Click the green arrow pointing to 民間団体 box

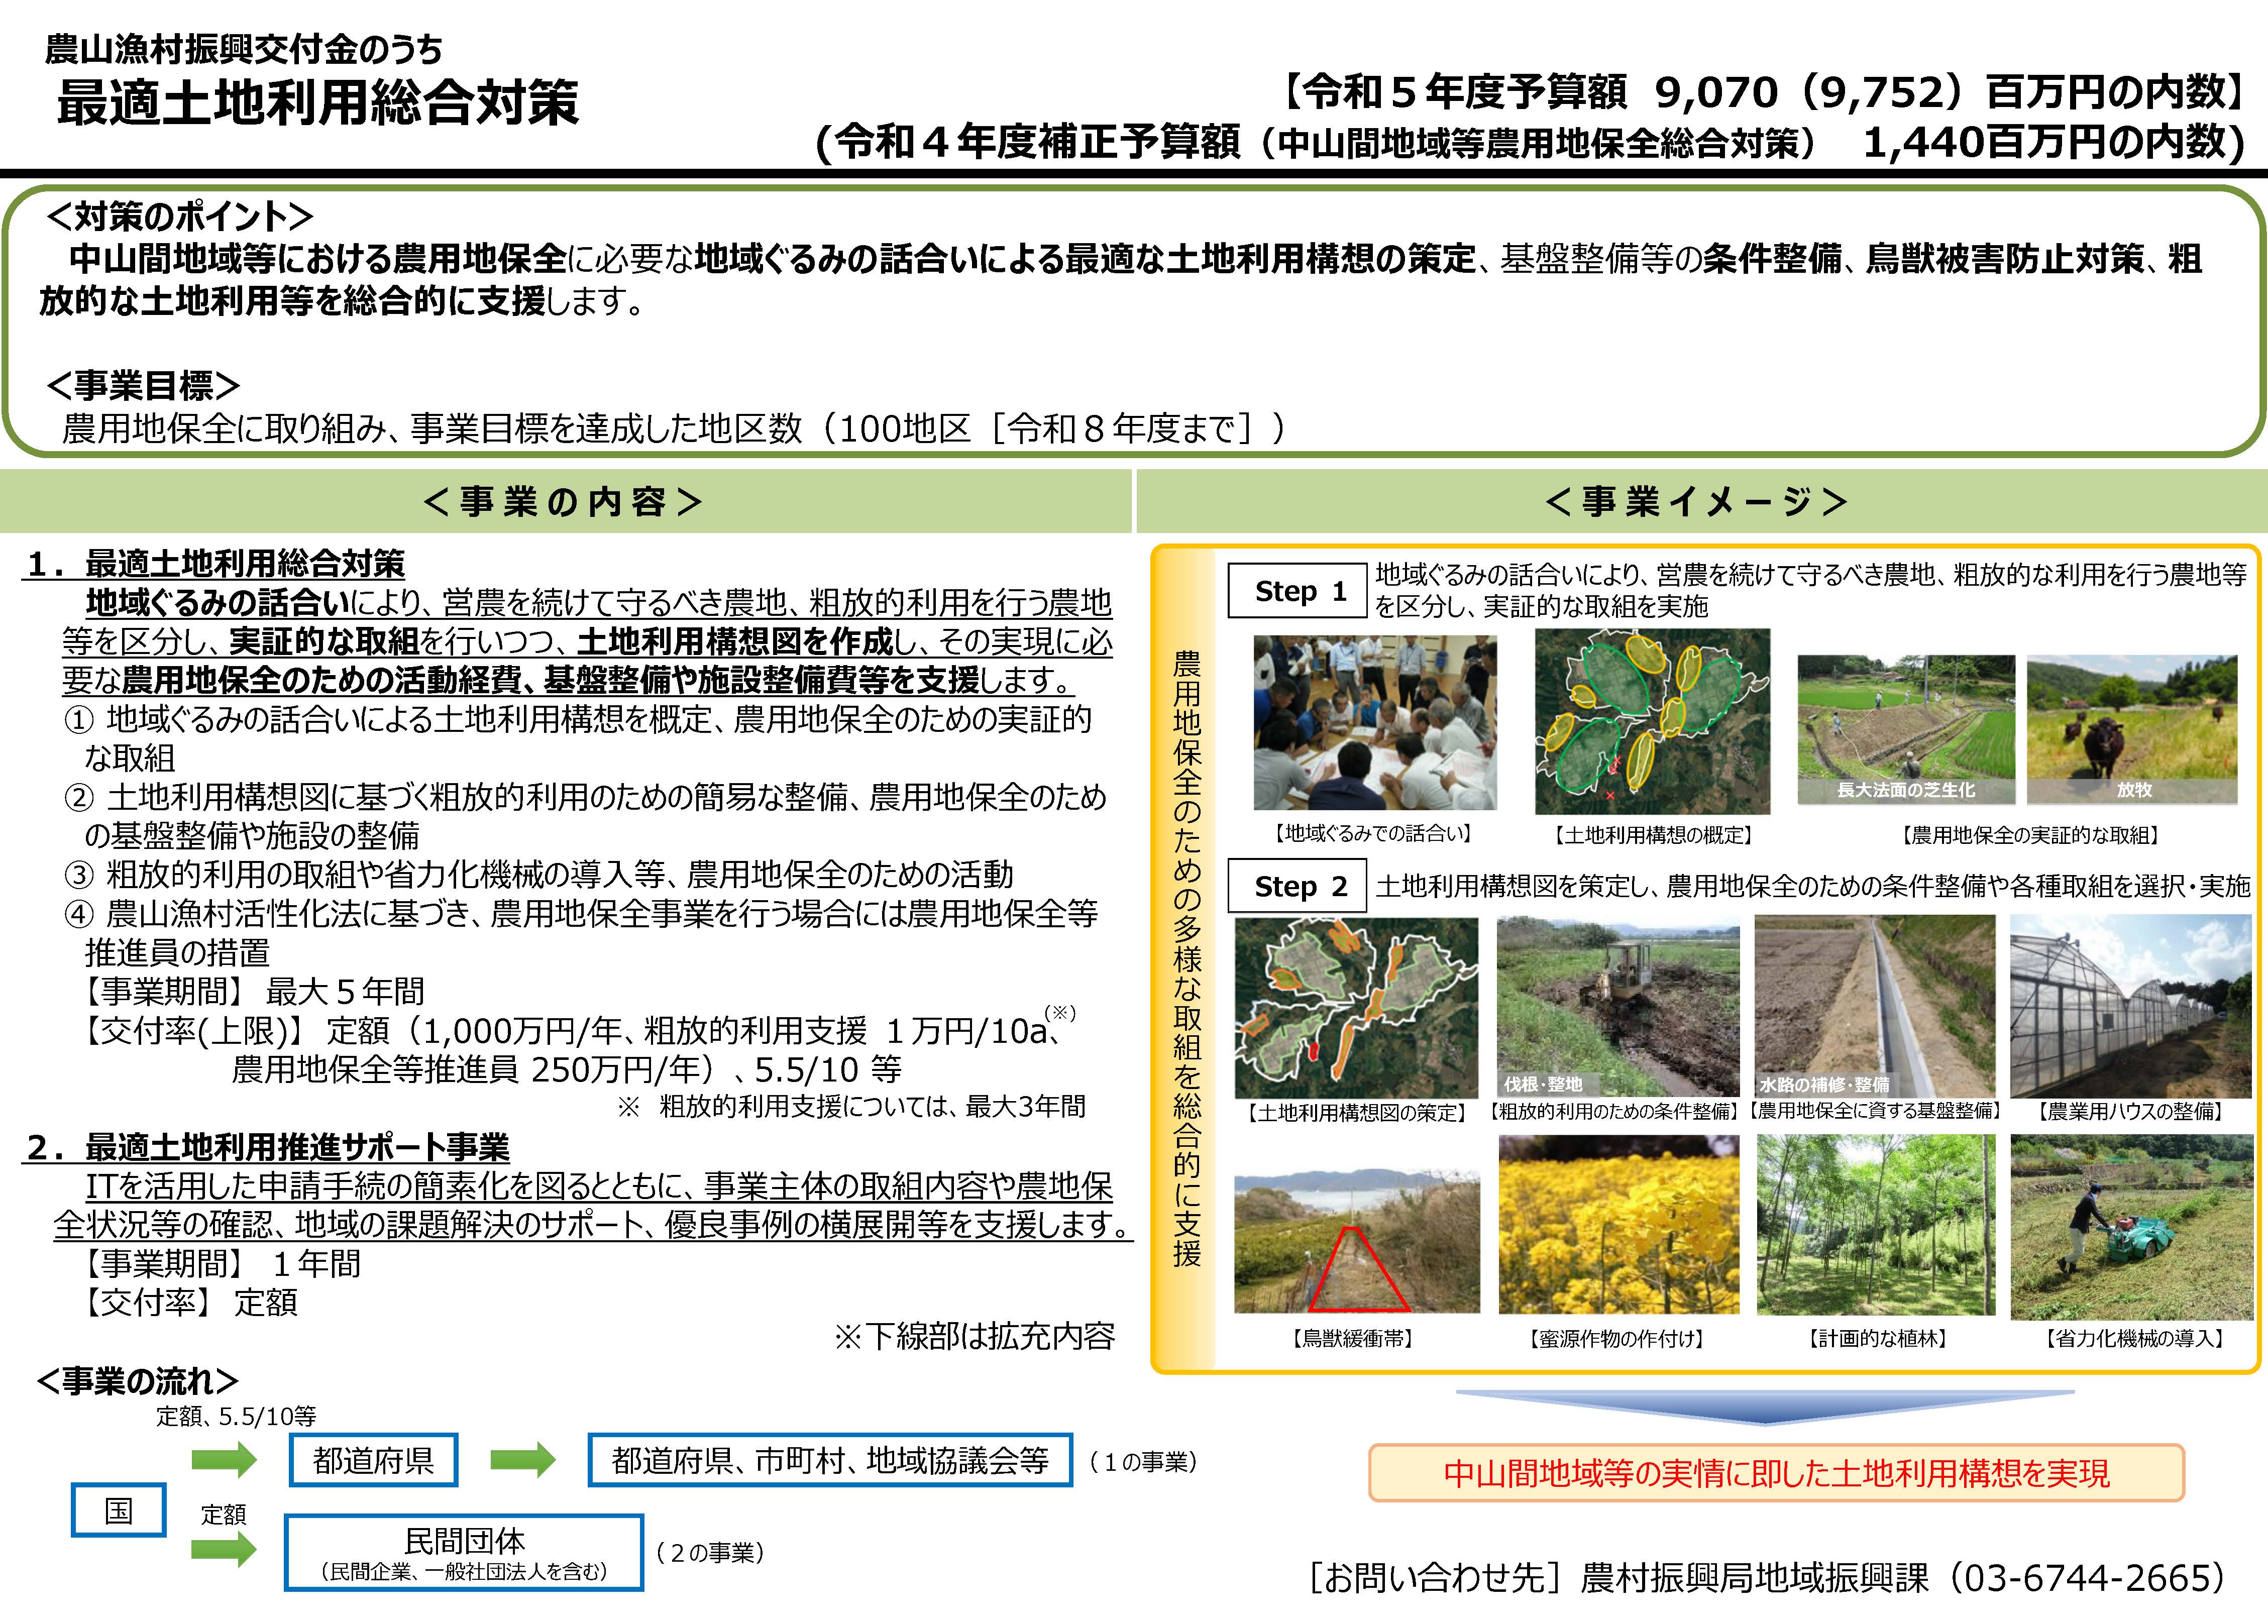pos(224,1550)
